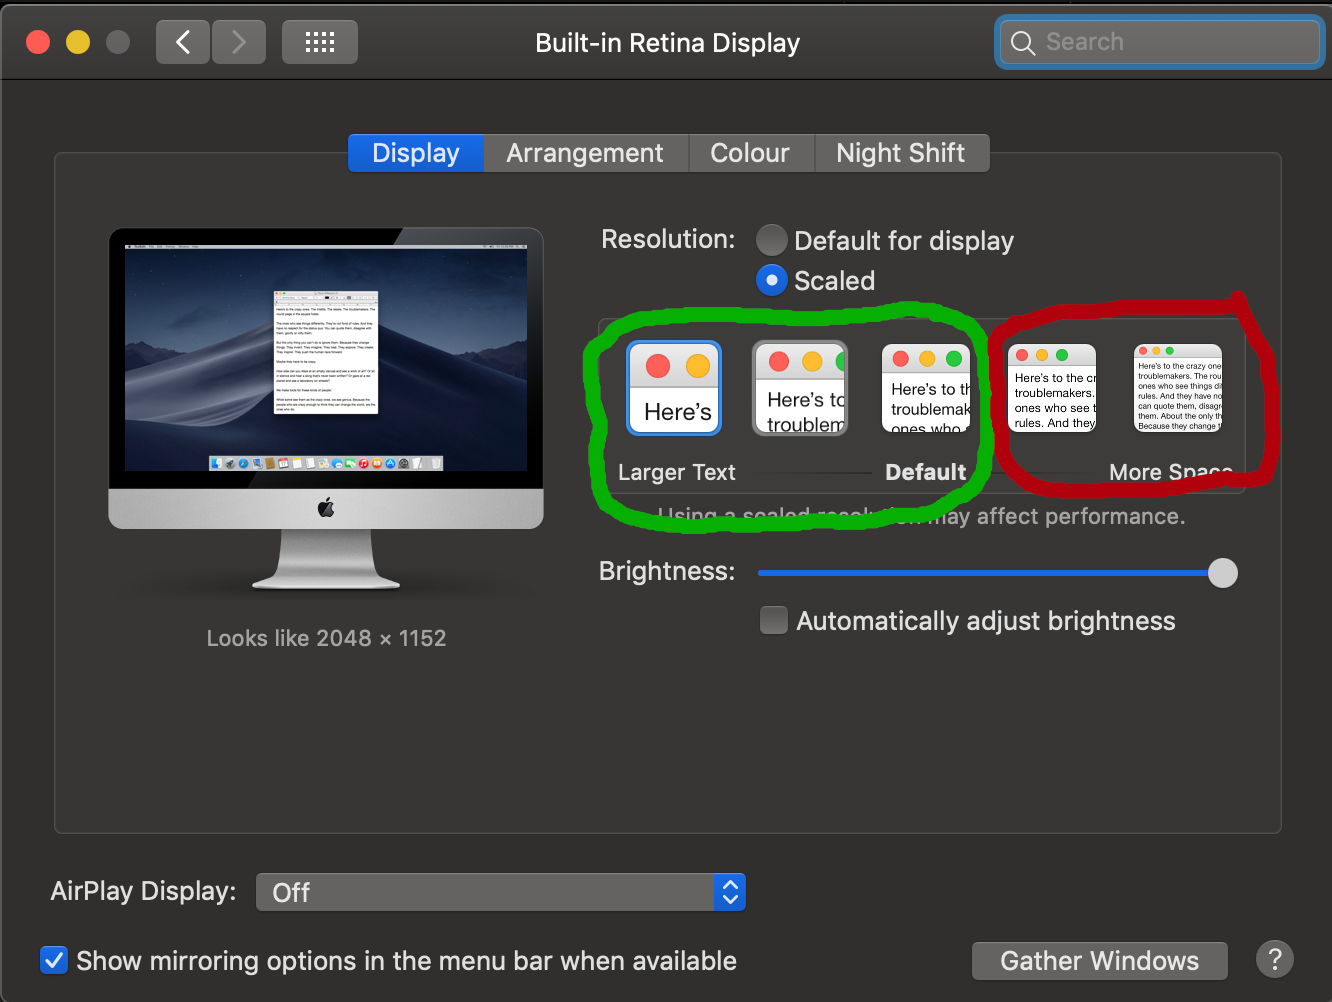Open the Night Shift tab
Viewport: 1332px width, 1002px height.
(x=901, y=152)
